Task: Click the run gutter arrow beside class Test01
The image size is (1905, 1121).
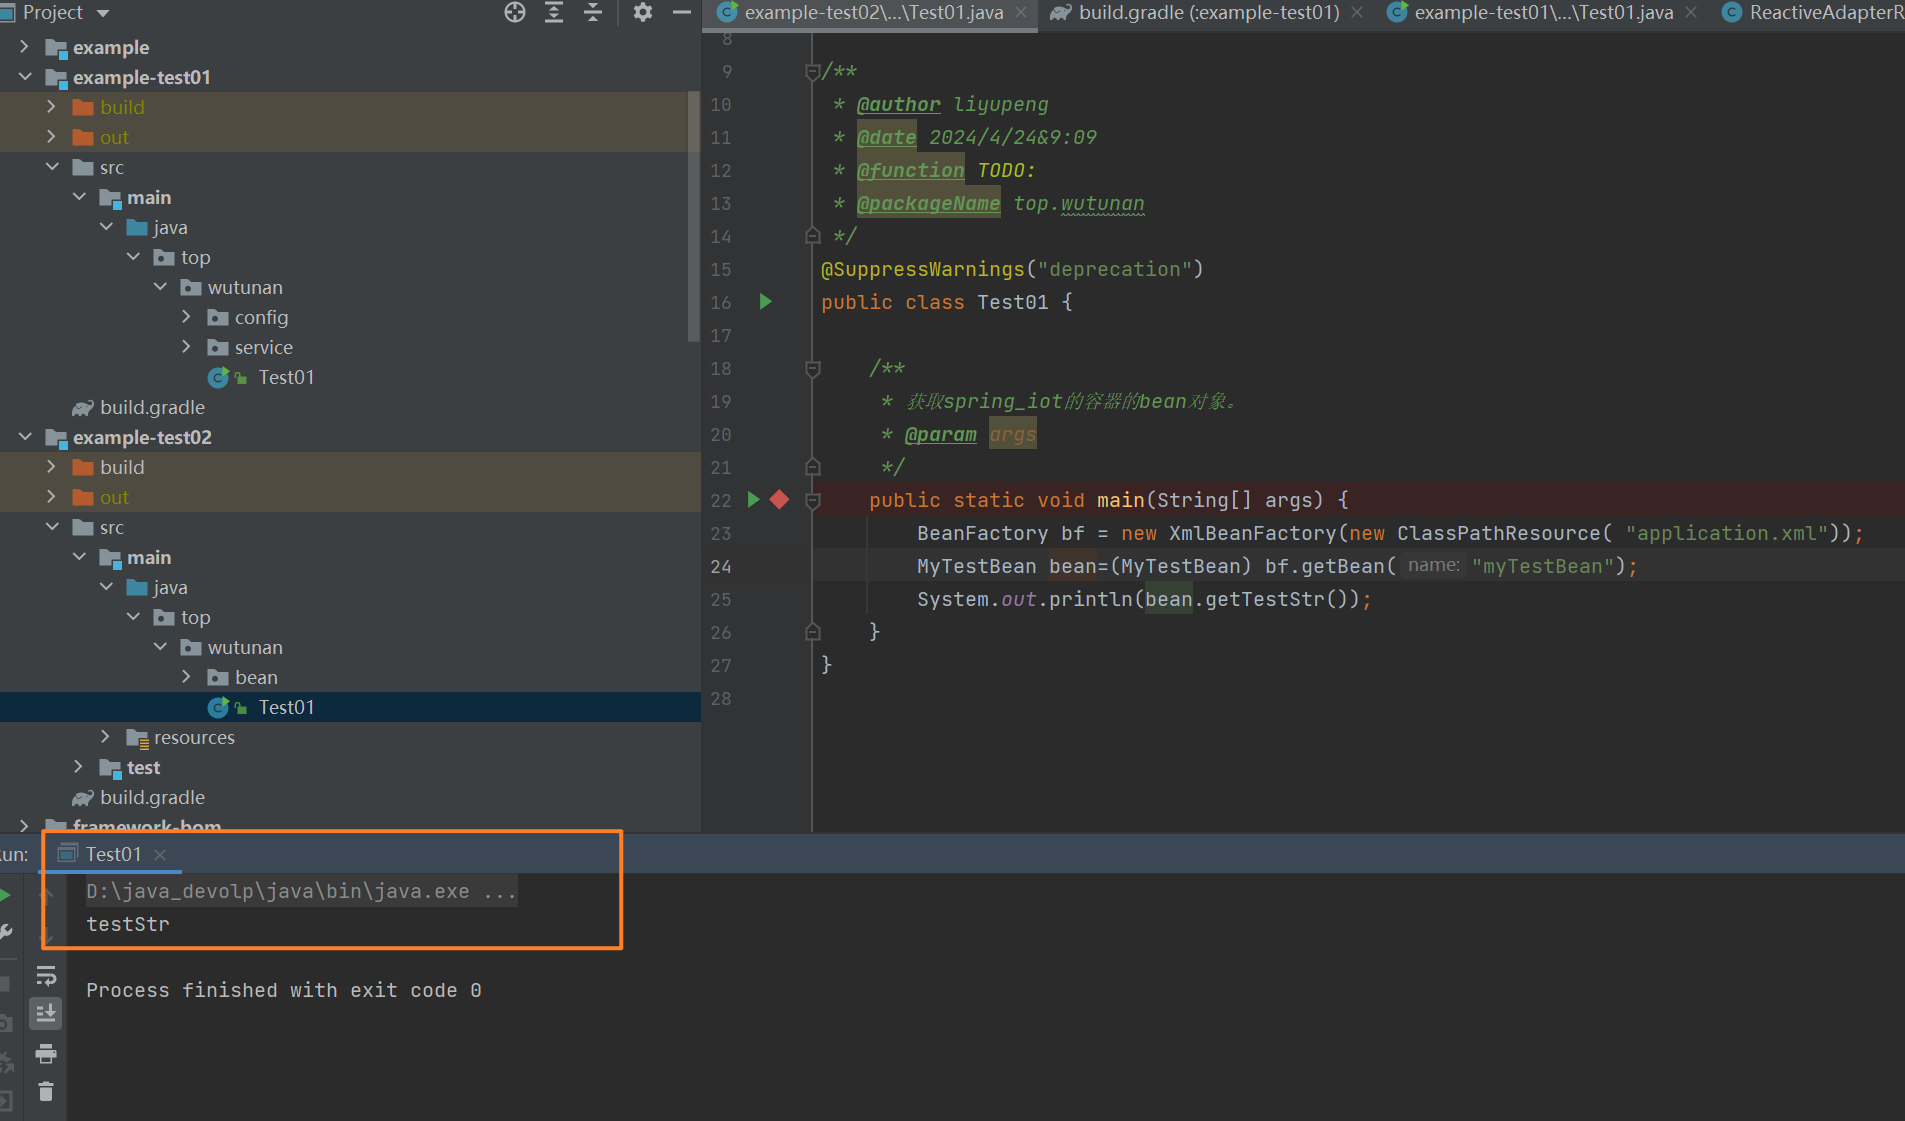Action: pos(765,302)
